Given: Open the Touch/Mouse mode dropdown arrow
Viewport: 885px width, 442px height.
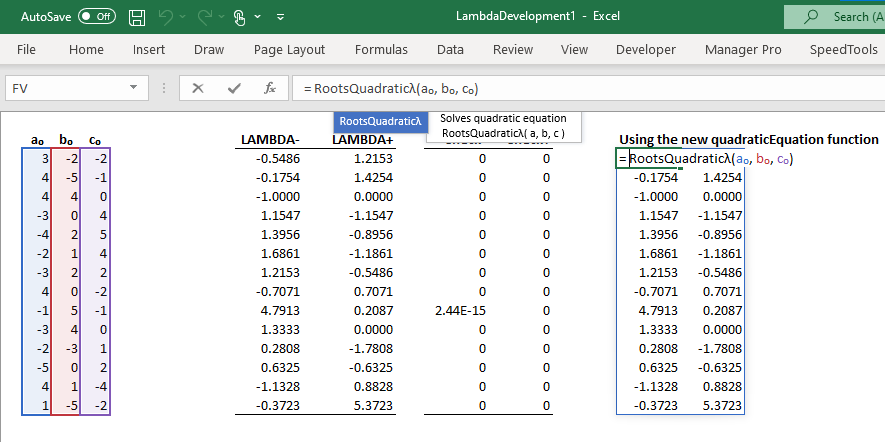Looking at the screenshot, I should [257, 17].
